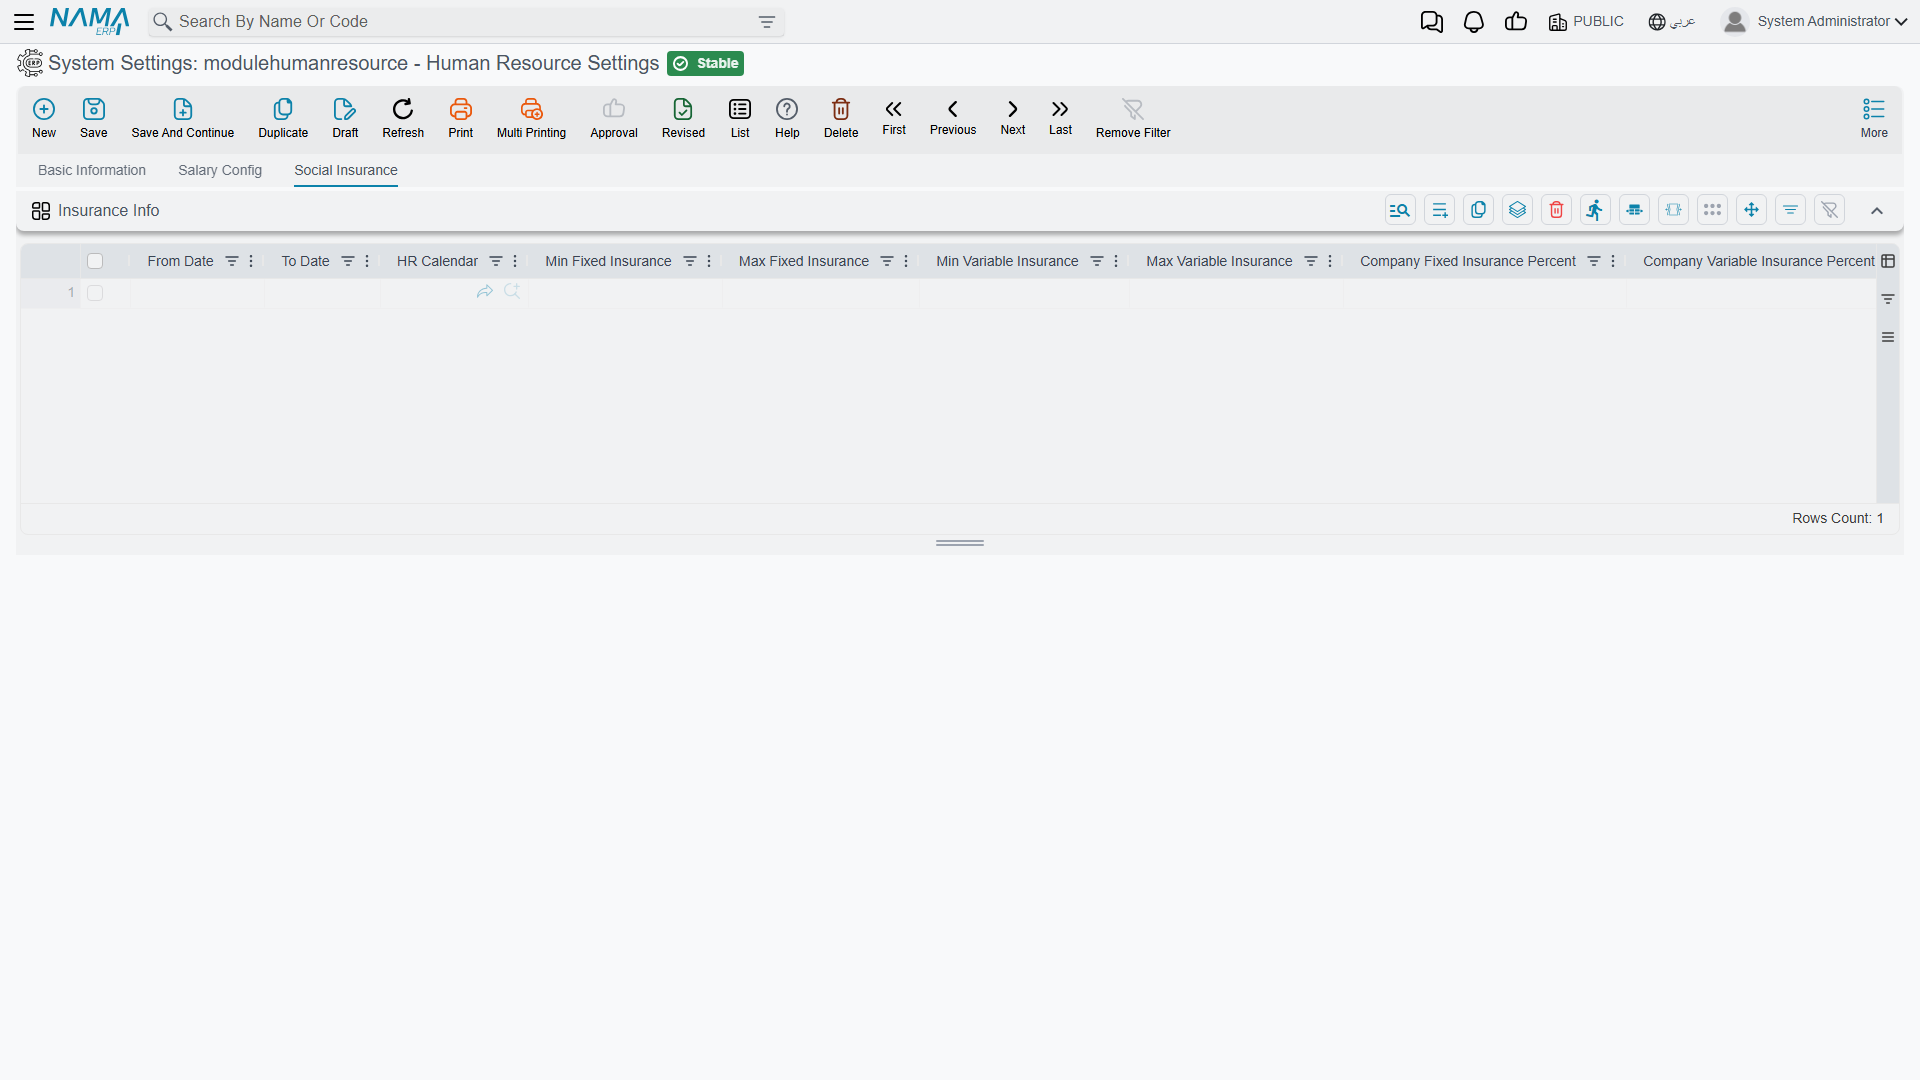1920x1080 pixels.
Task: Click the Search By Name Or Code field
Action: [x=465, y=22]
